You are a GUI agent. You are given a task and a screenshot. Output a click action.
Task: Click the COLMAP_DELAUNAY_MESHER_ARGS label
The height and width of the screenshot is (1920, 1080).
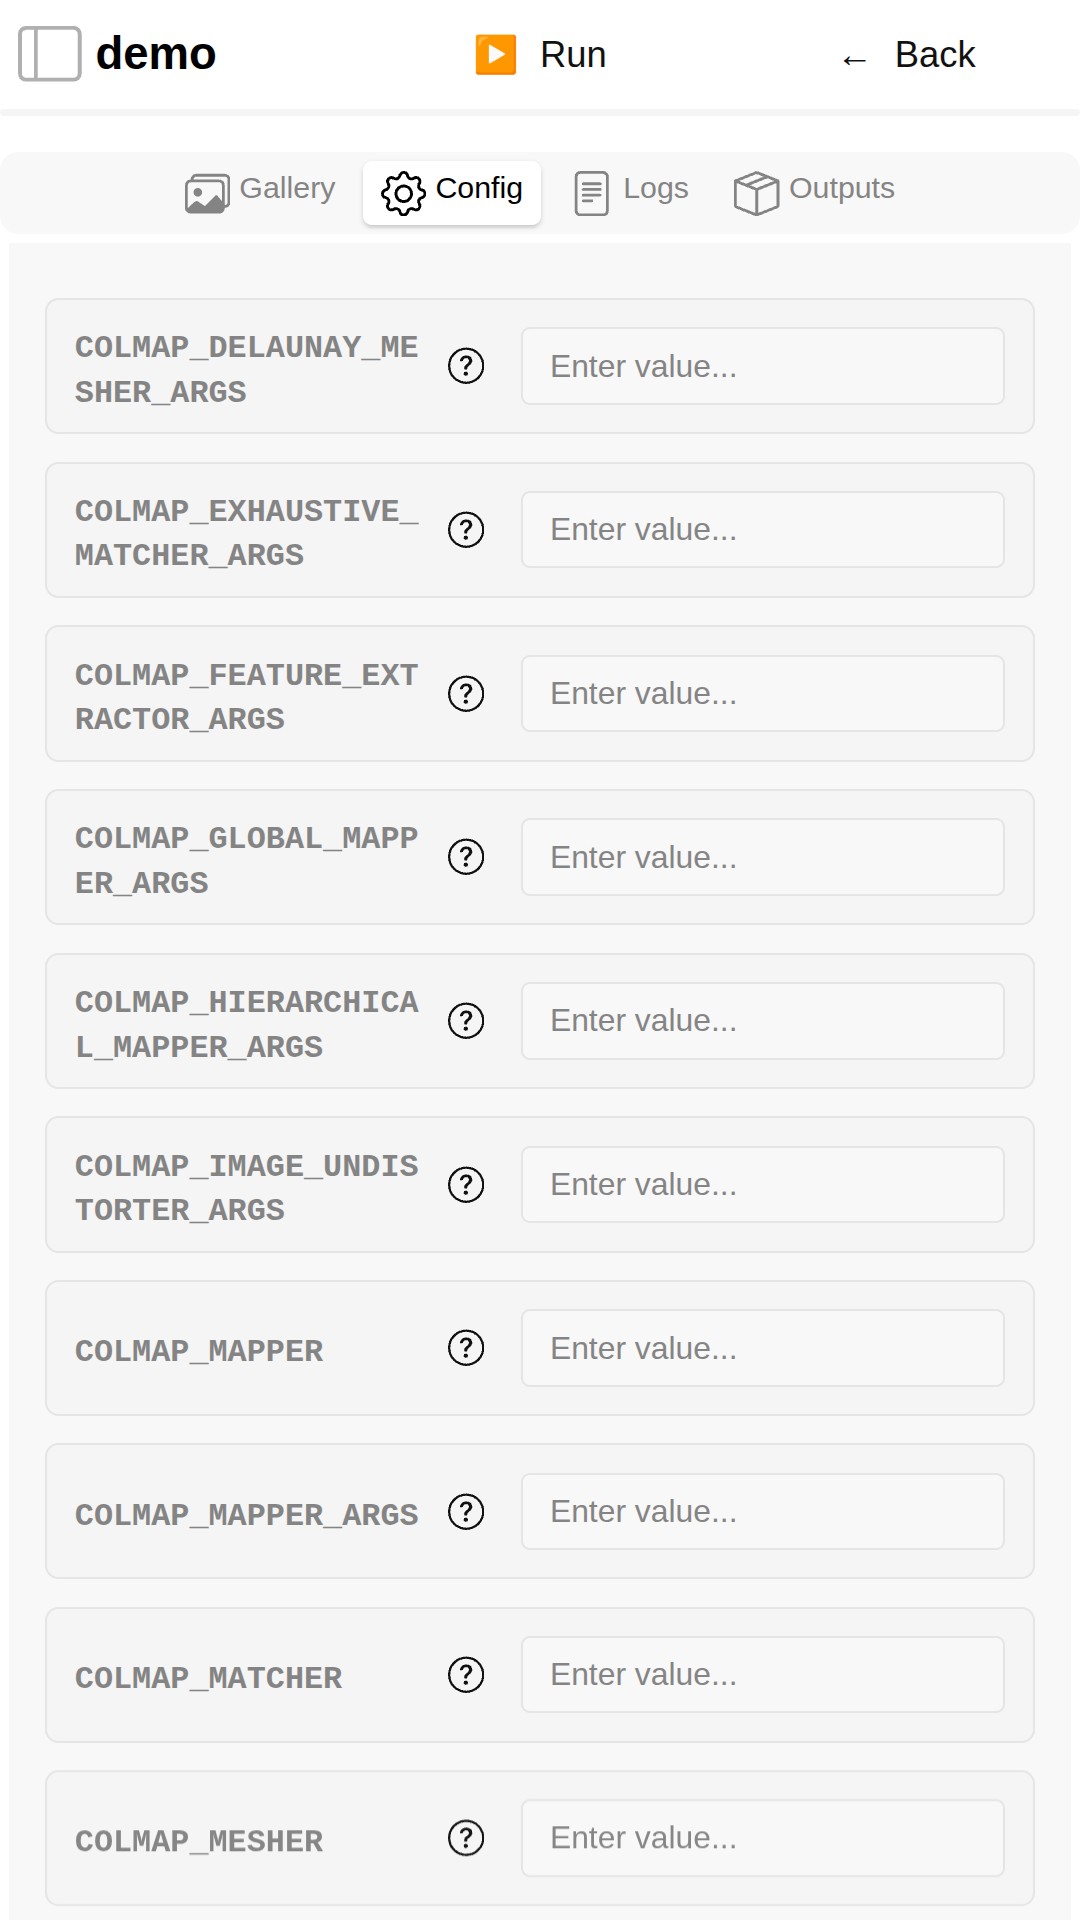[247, 369]
